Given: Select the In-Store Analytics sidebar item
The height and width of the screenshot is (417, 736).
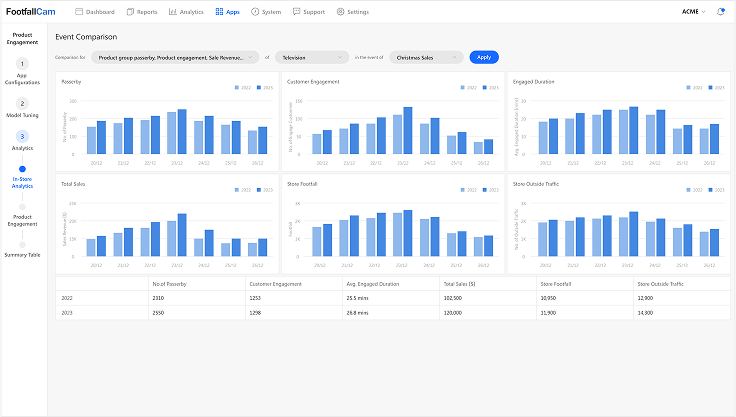Looking at the screenshot, I should [x=22, y=183].
